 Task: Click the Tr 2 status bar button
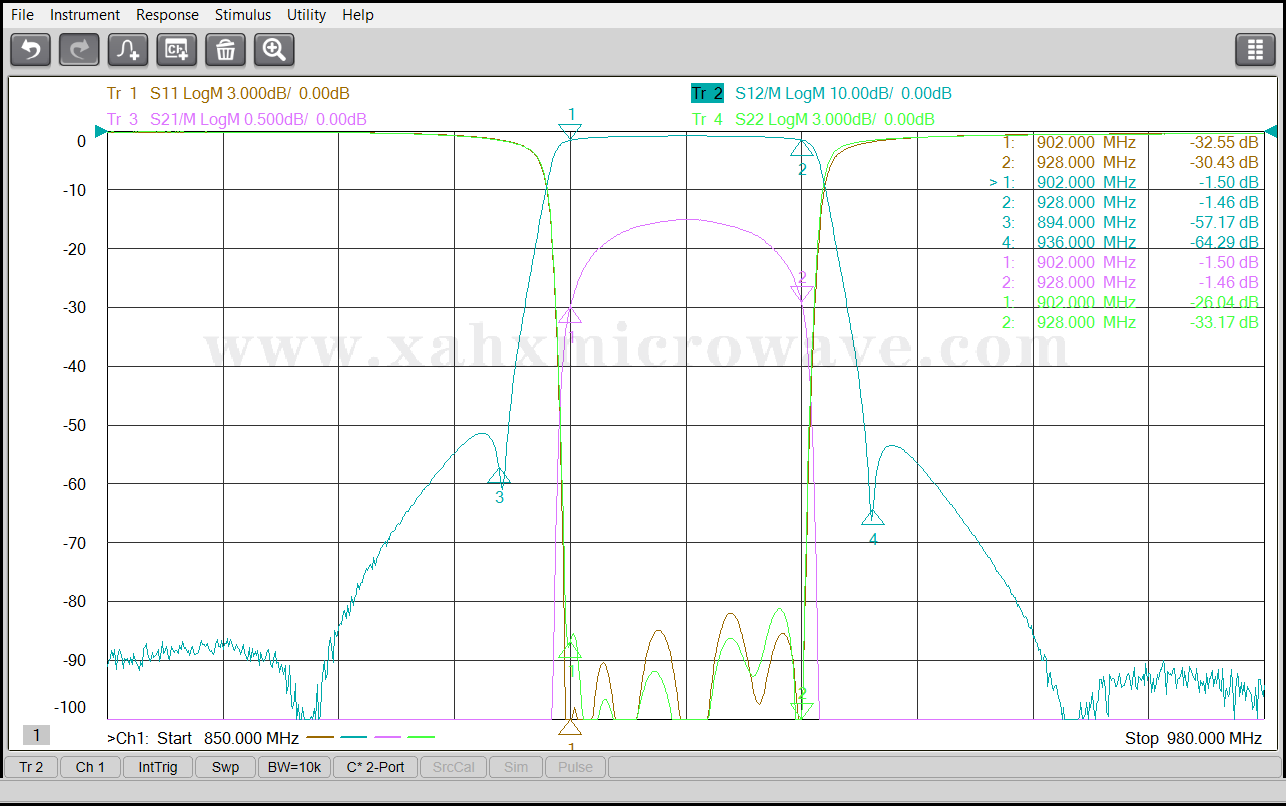[31, 767]
